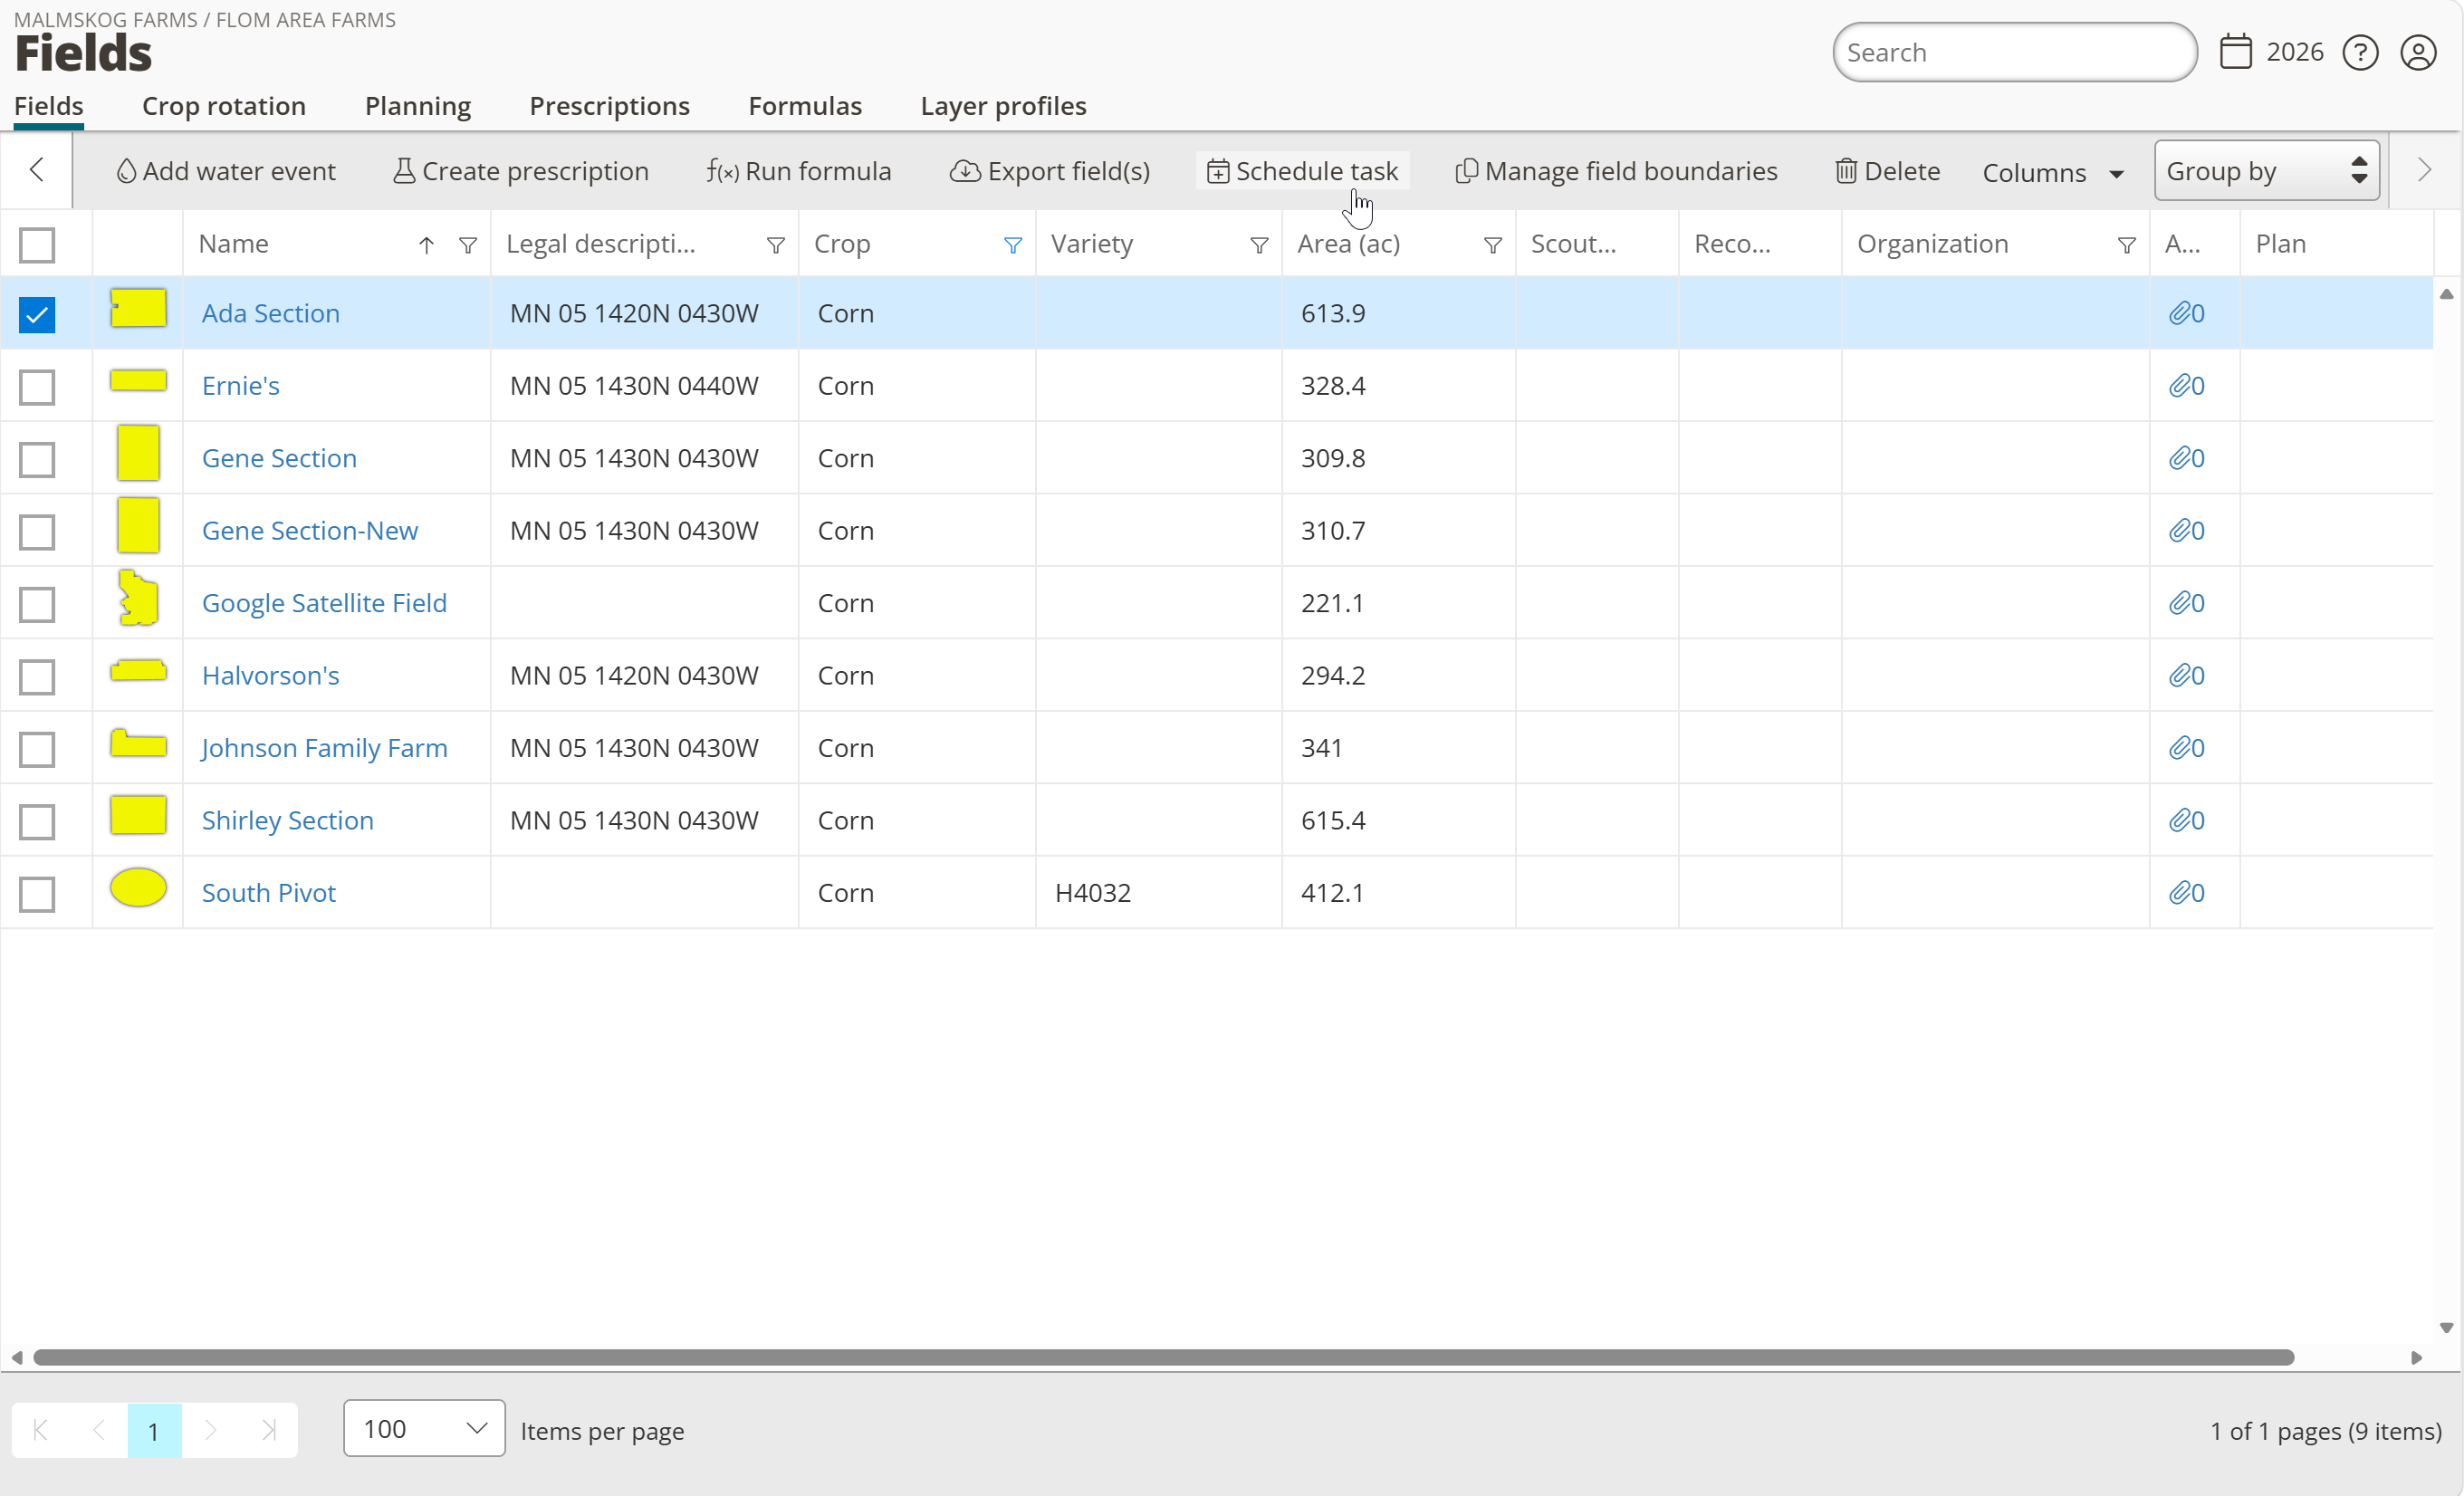Open the Layer profiles tab

click(x=1003, y=106)
